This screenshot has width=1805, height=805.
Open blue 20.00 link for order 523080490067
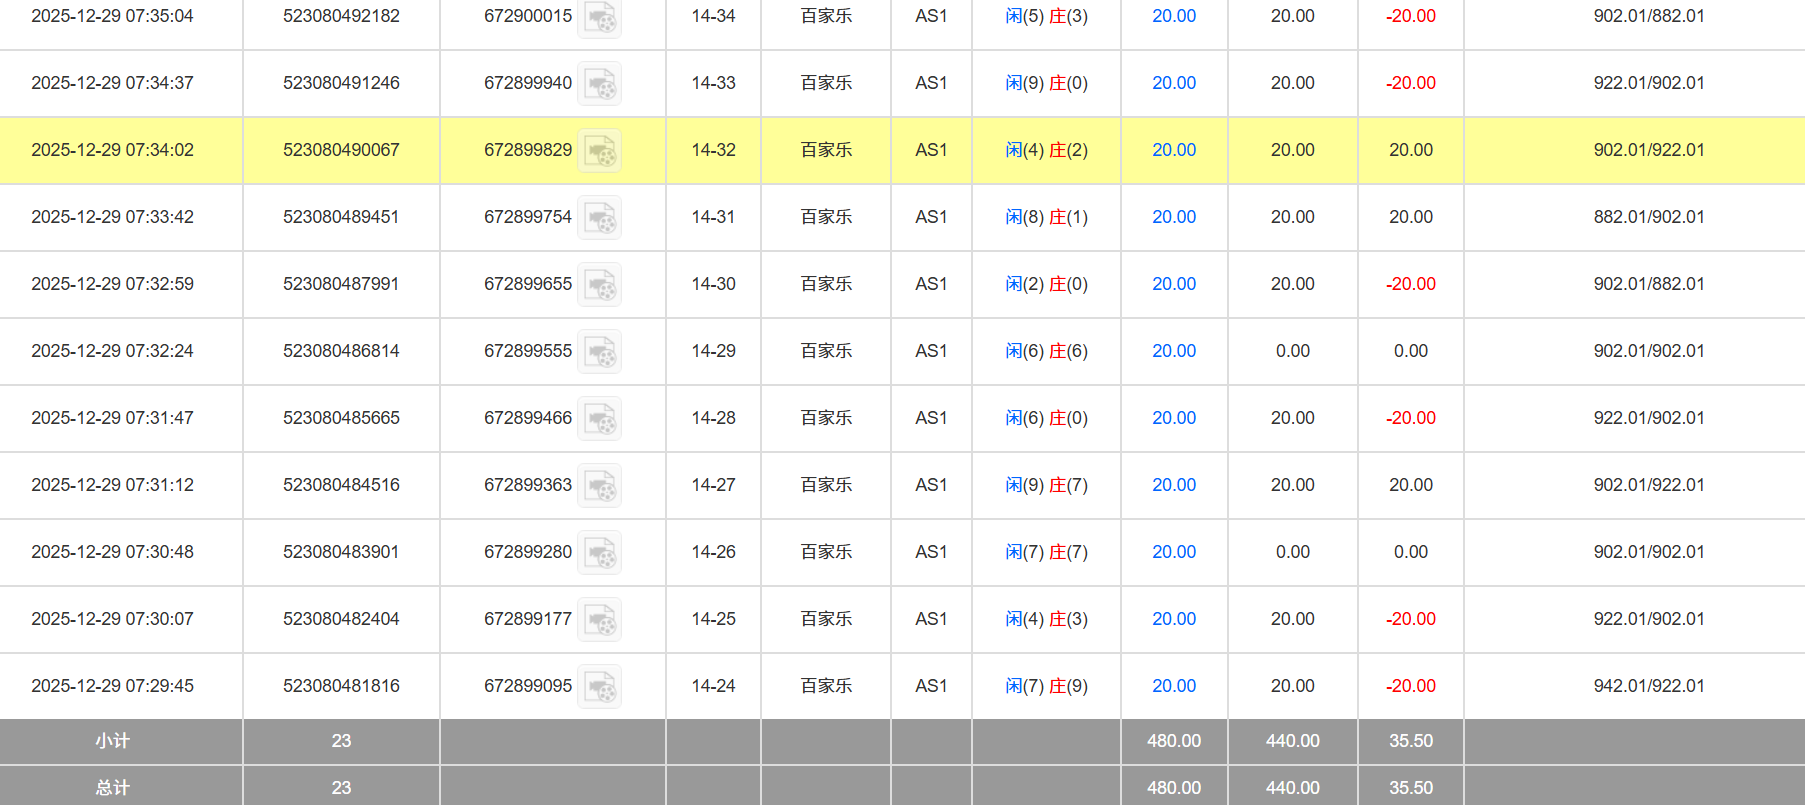(x=1173, y=150)
